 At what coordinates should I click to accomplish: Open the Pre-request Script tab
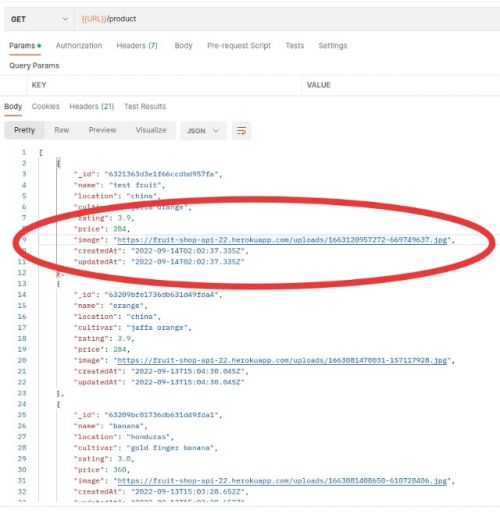click(x=239, y=46)
